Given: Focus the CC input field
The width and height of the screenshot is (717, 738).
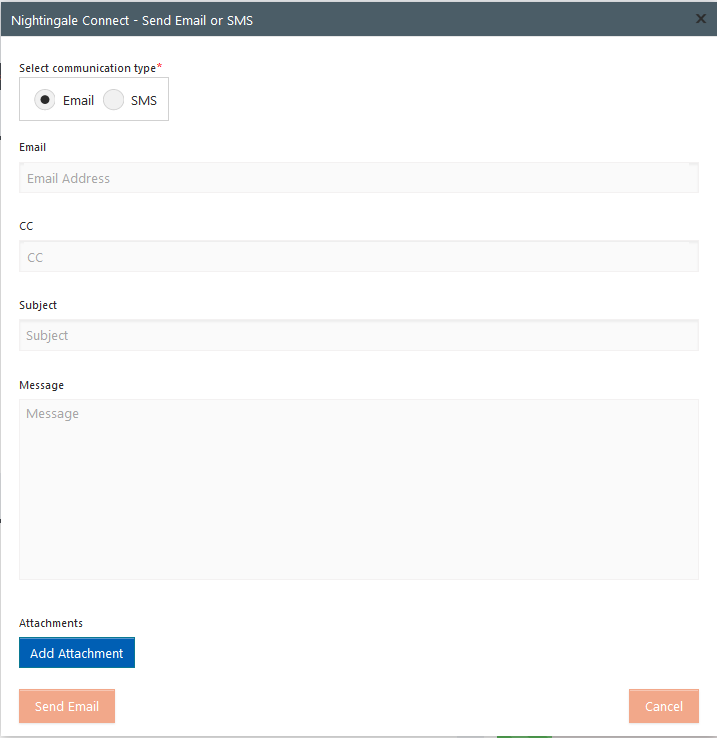Looking at the screenshot, I should pos(359,257).
